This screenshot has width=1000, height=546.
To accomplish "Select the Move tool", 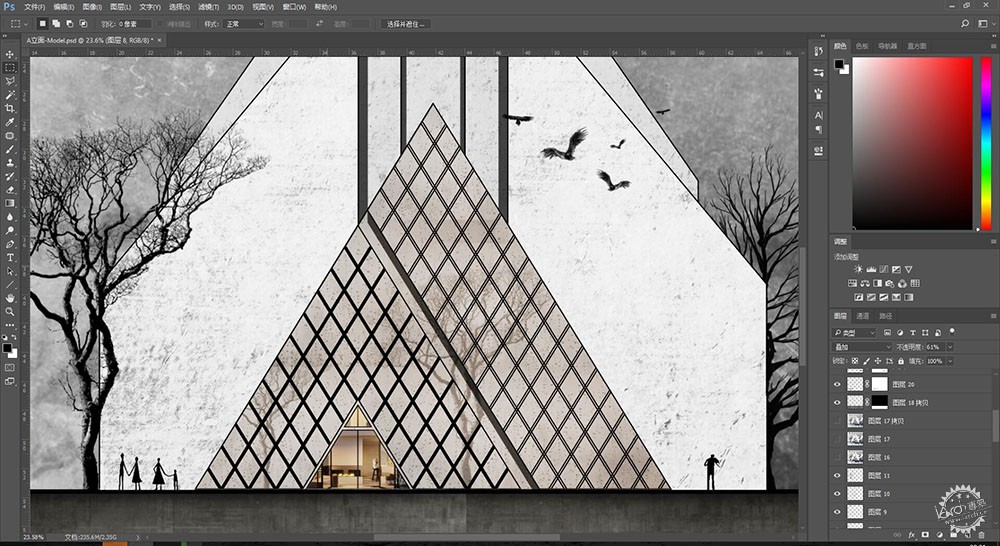I will tap(10, 54).
